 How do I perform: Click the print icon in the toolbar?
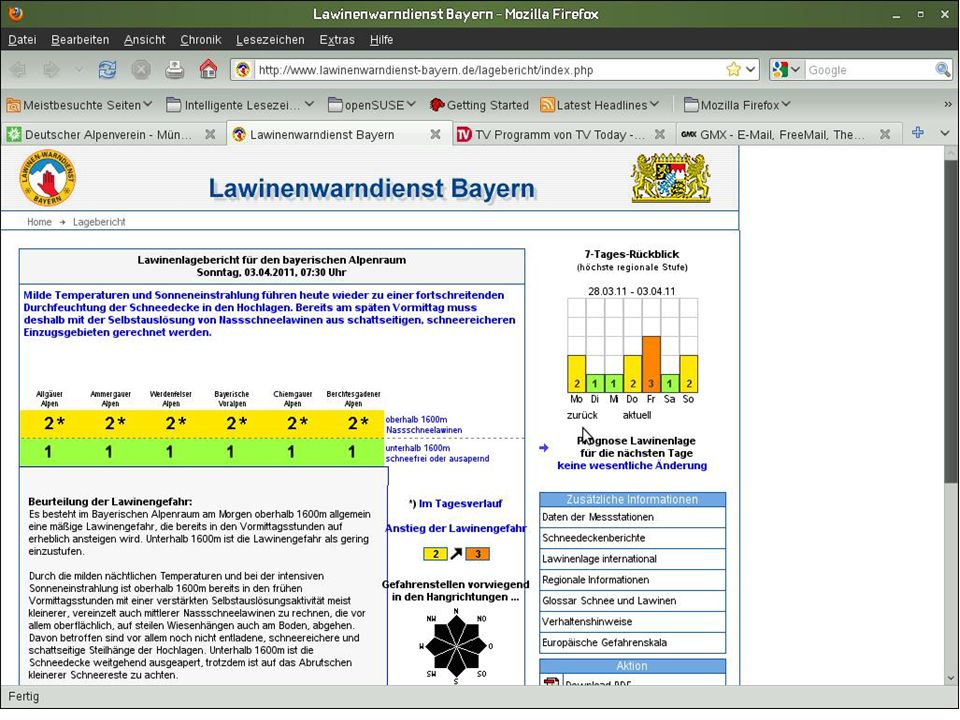click(x=174, y=69)
